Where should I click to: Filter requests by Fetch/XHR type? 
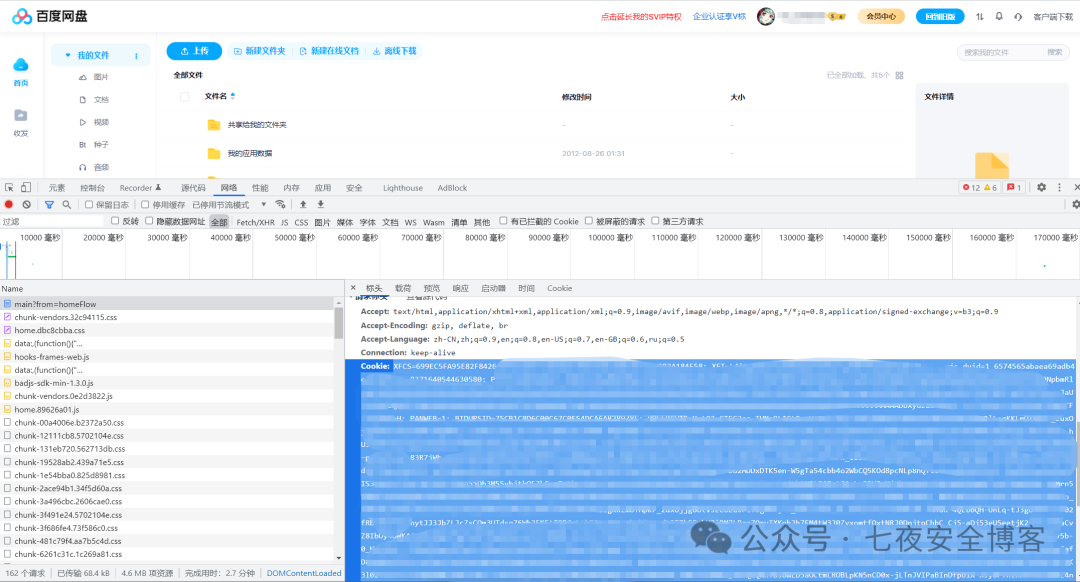[x=256, y=222]
